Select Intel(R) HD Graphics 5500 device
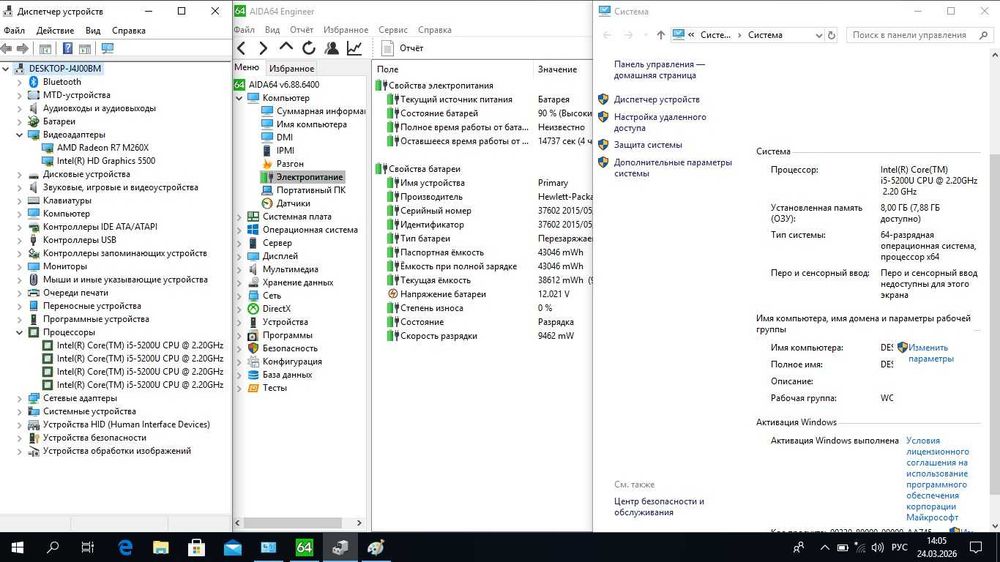This screenshot has height=562, width=1000. pyautogui.click(x=106, y=161)
